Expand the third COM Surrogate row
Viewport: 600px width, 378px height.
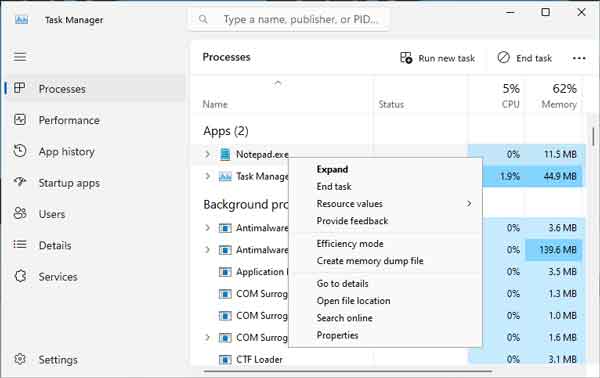(207, 337)
